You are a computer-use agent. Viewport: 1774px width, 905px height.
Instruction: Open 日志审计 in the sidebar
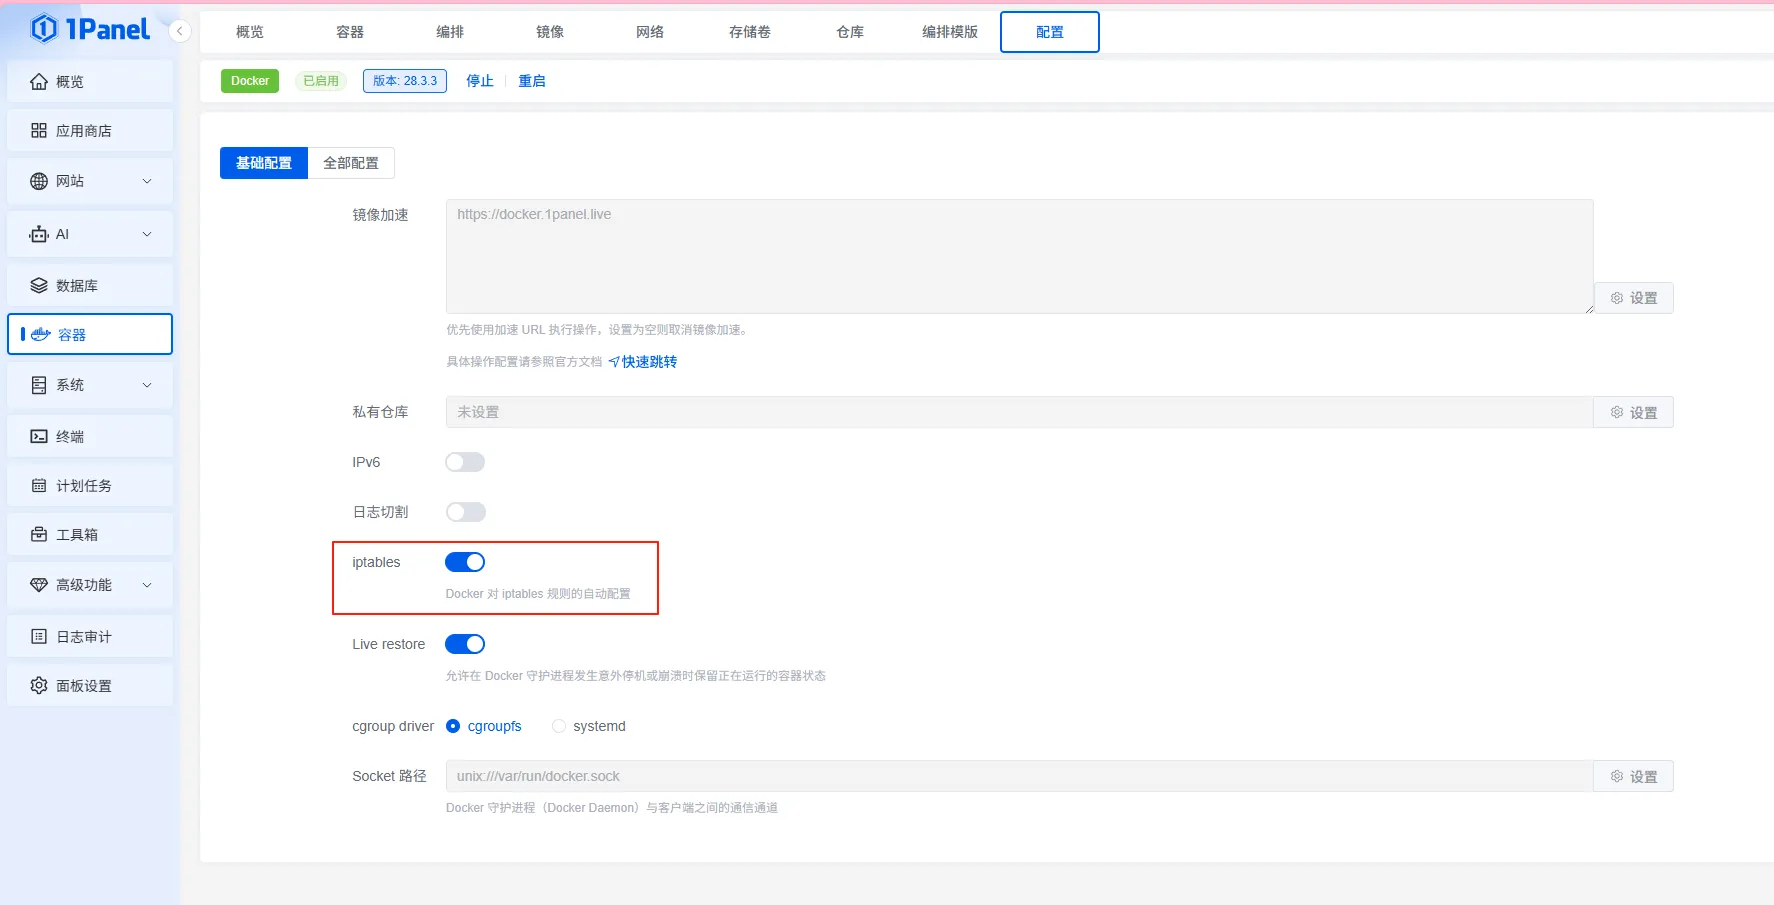click(x=90, y=637)
